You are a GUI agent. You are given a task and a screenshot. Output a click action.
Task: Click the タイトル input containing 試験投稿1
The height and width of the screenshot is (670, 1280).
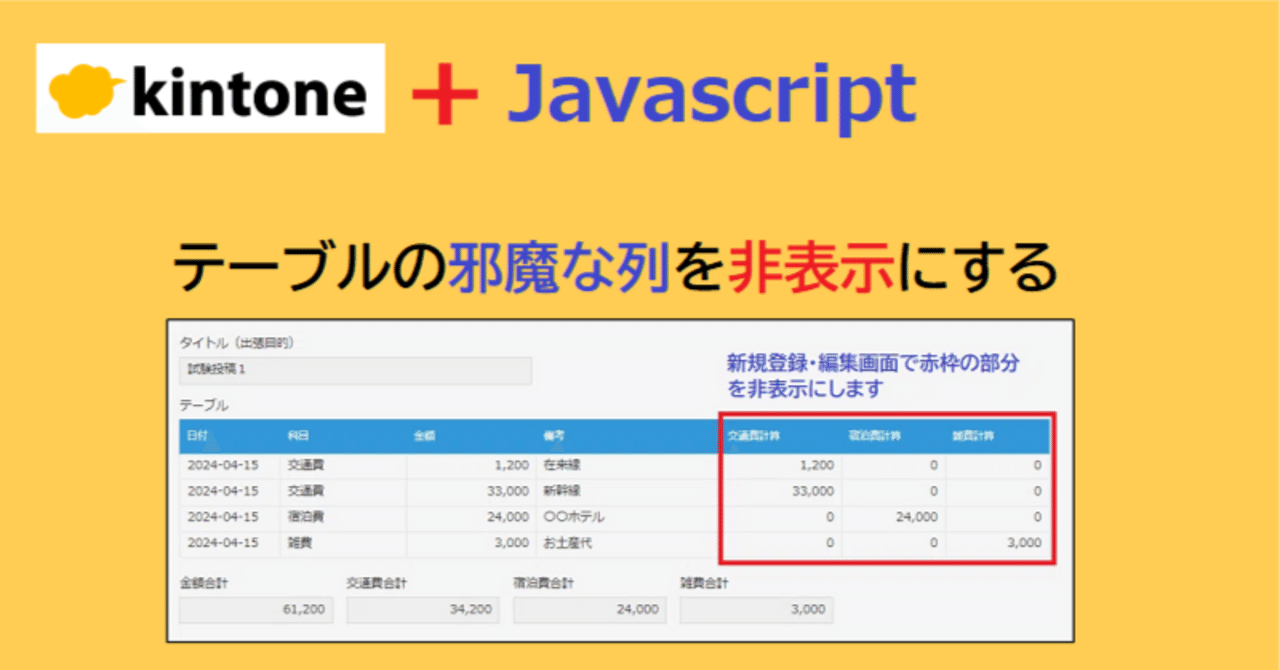click(355, 371)
